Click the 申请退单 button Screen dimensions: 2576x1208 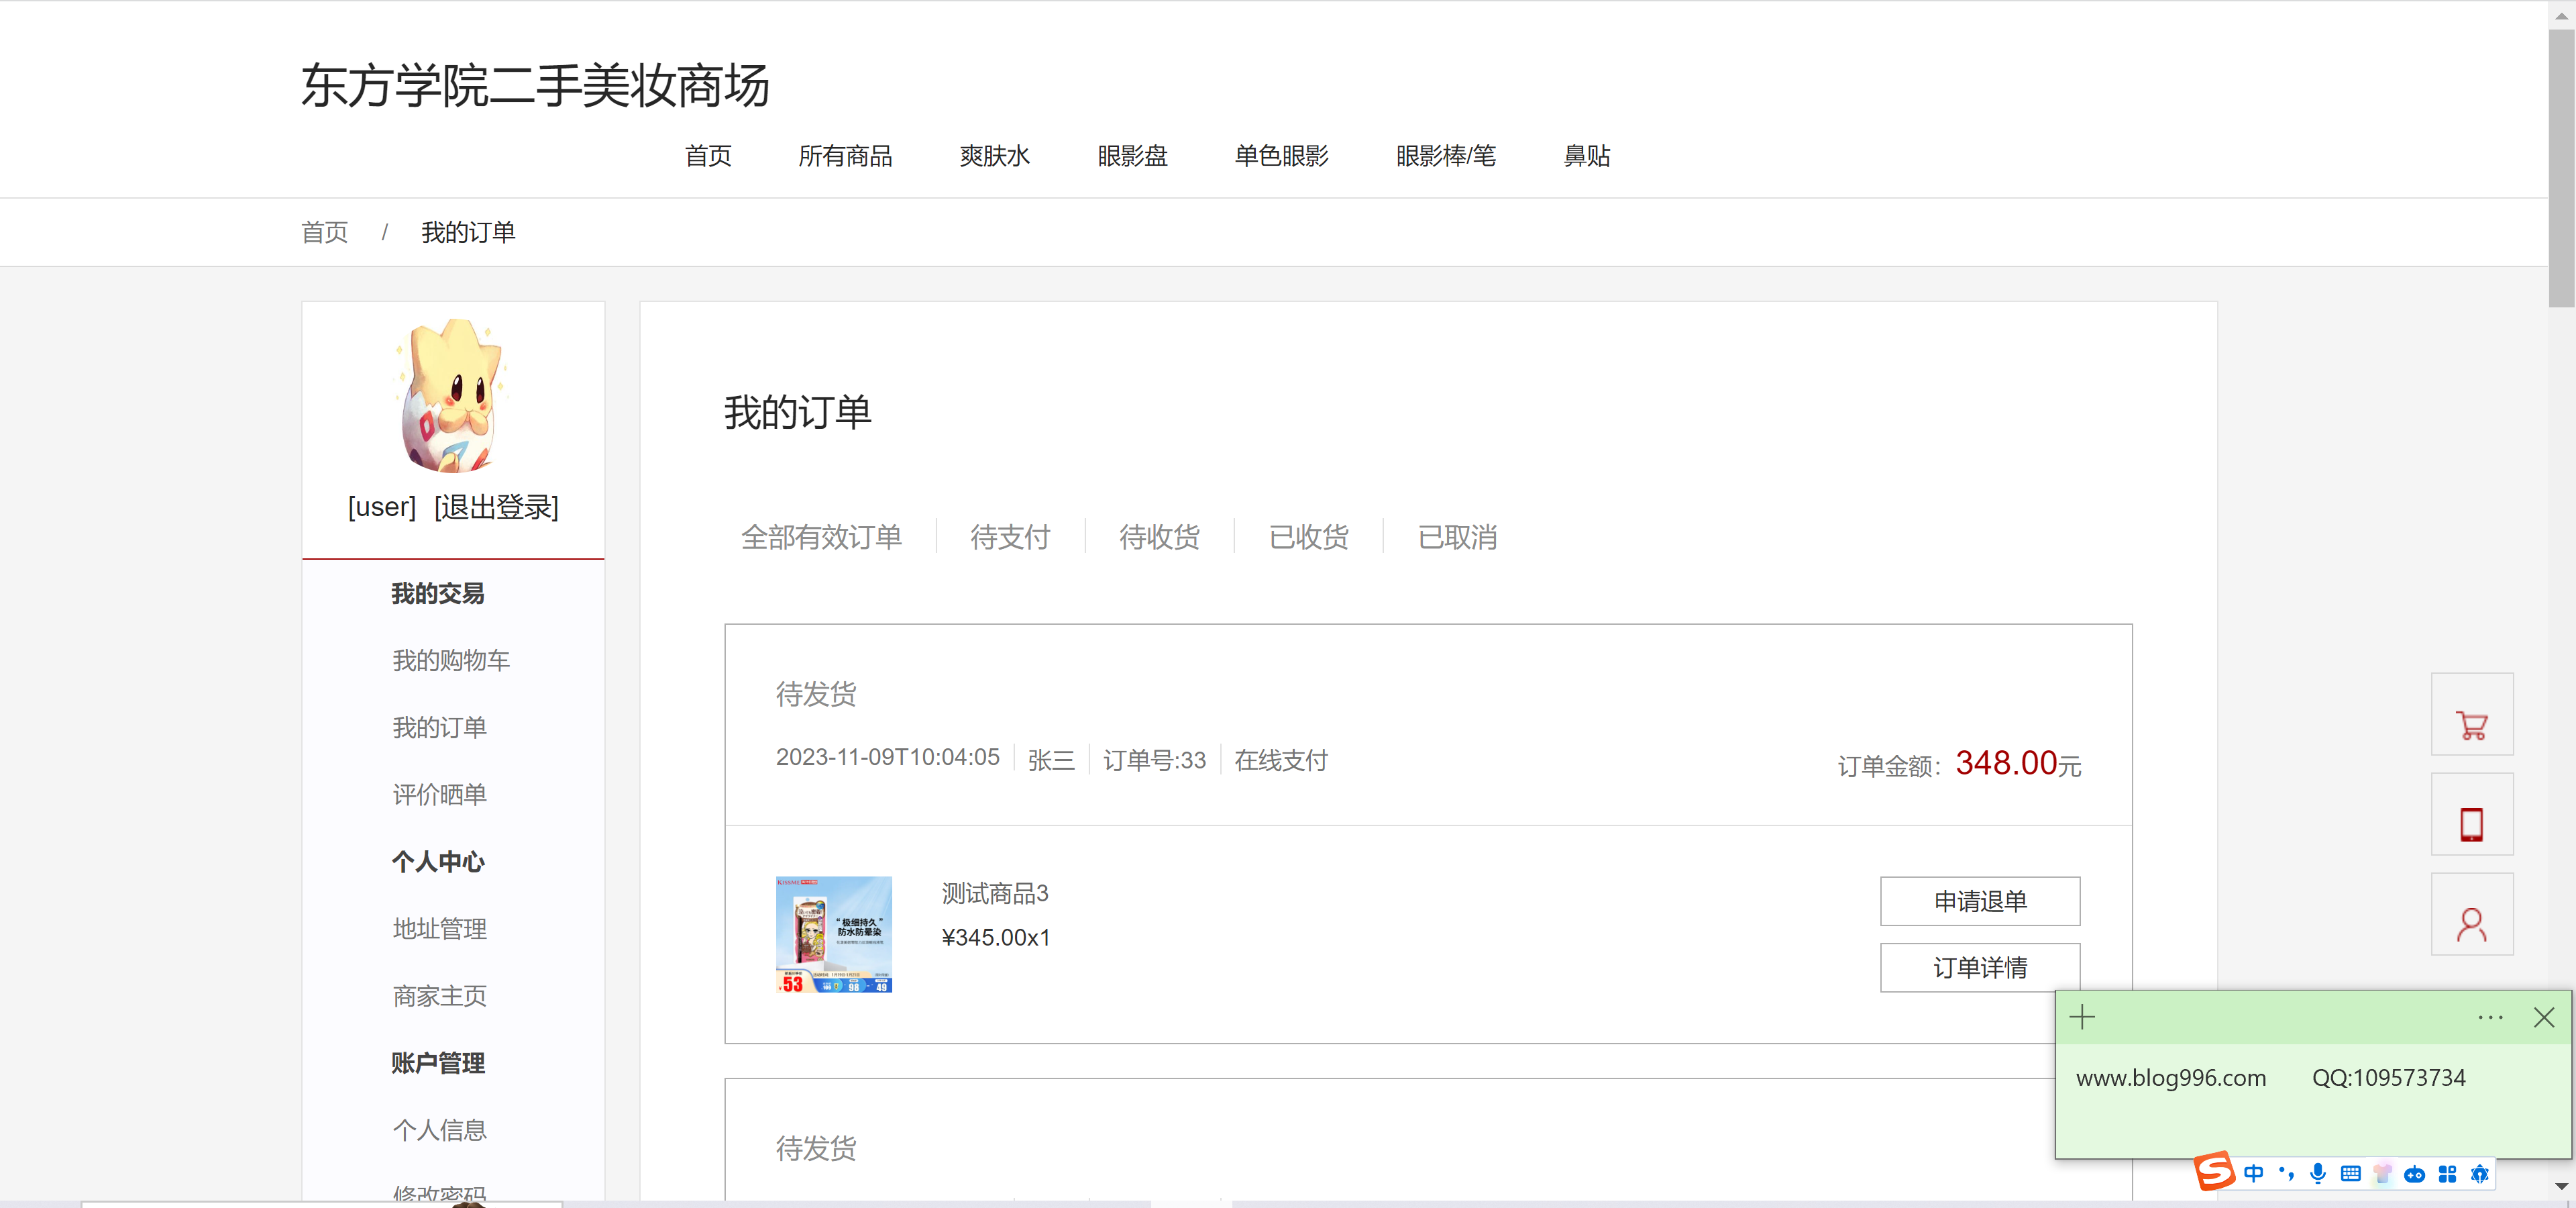1980,901
